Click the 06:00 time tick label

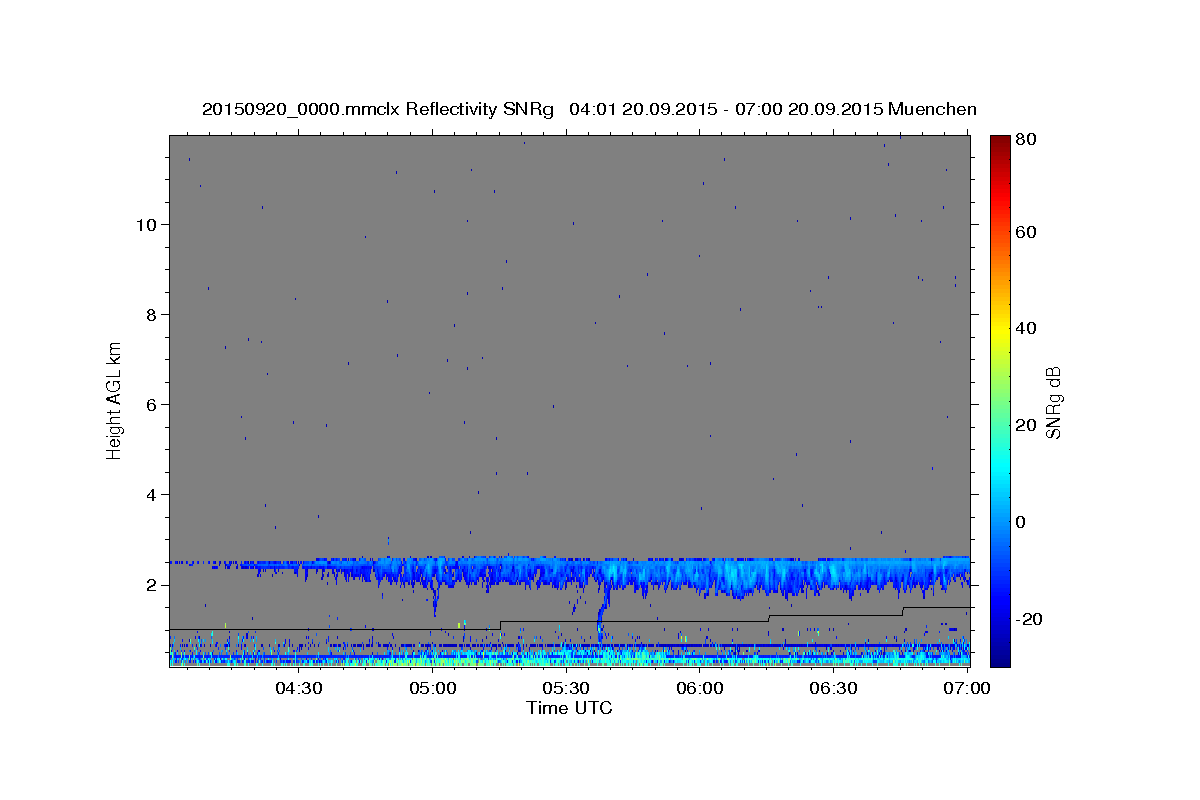[x=700, y=688]
